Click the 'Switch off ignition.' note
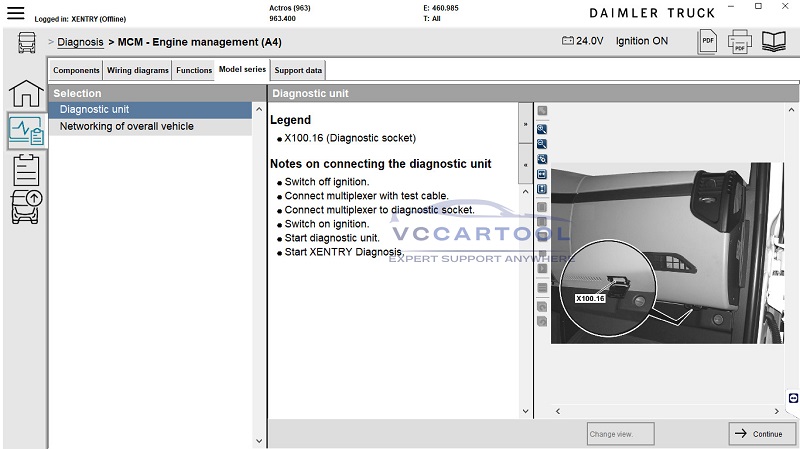 tap(327, 182)
